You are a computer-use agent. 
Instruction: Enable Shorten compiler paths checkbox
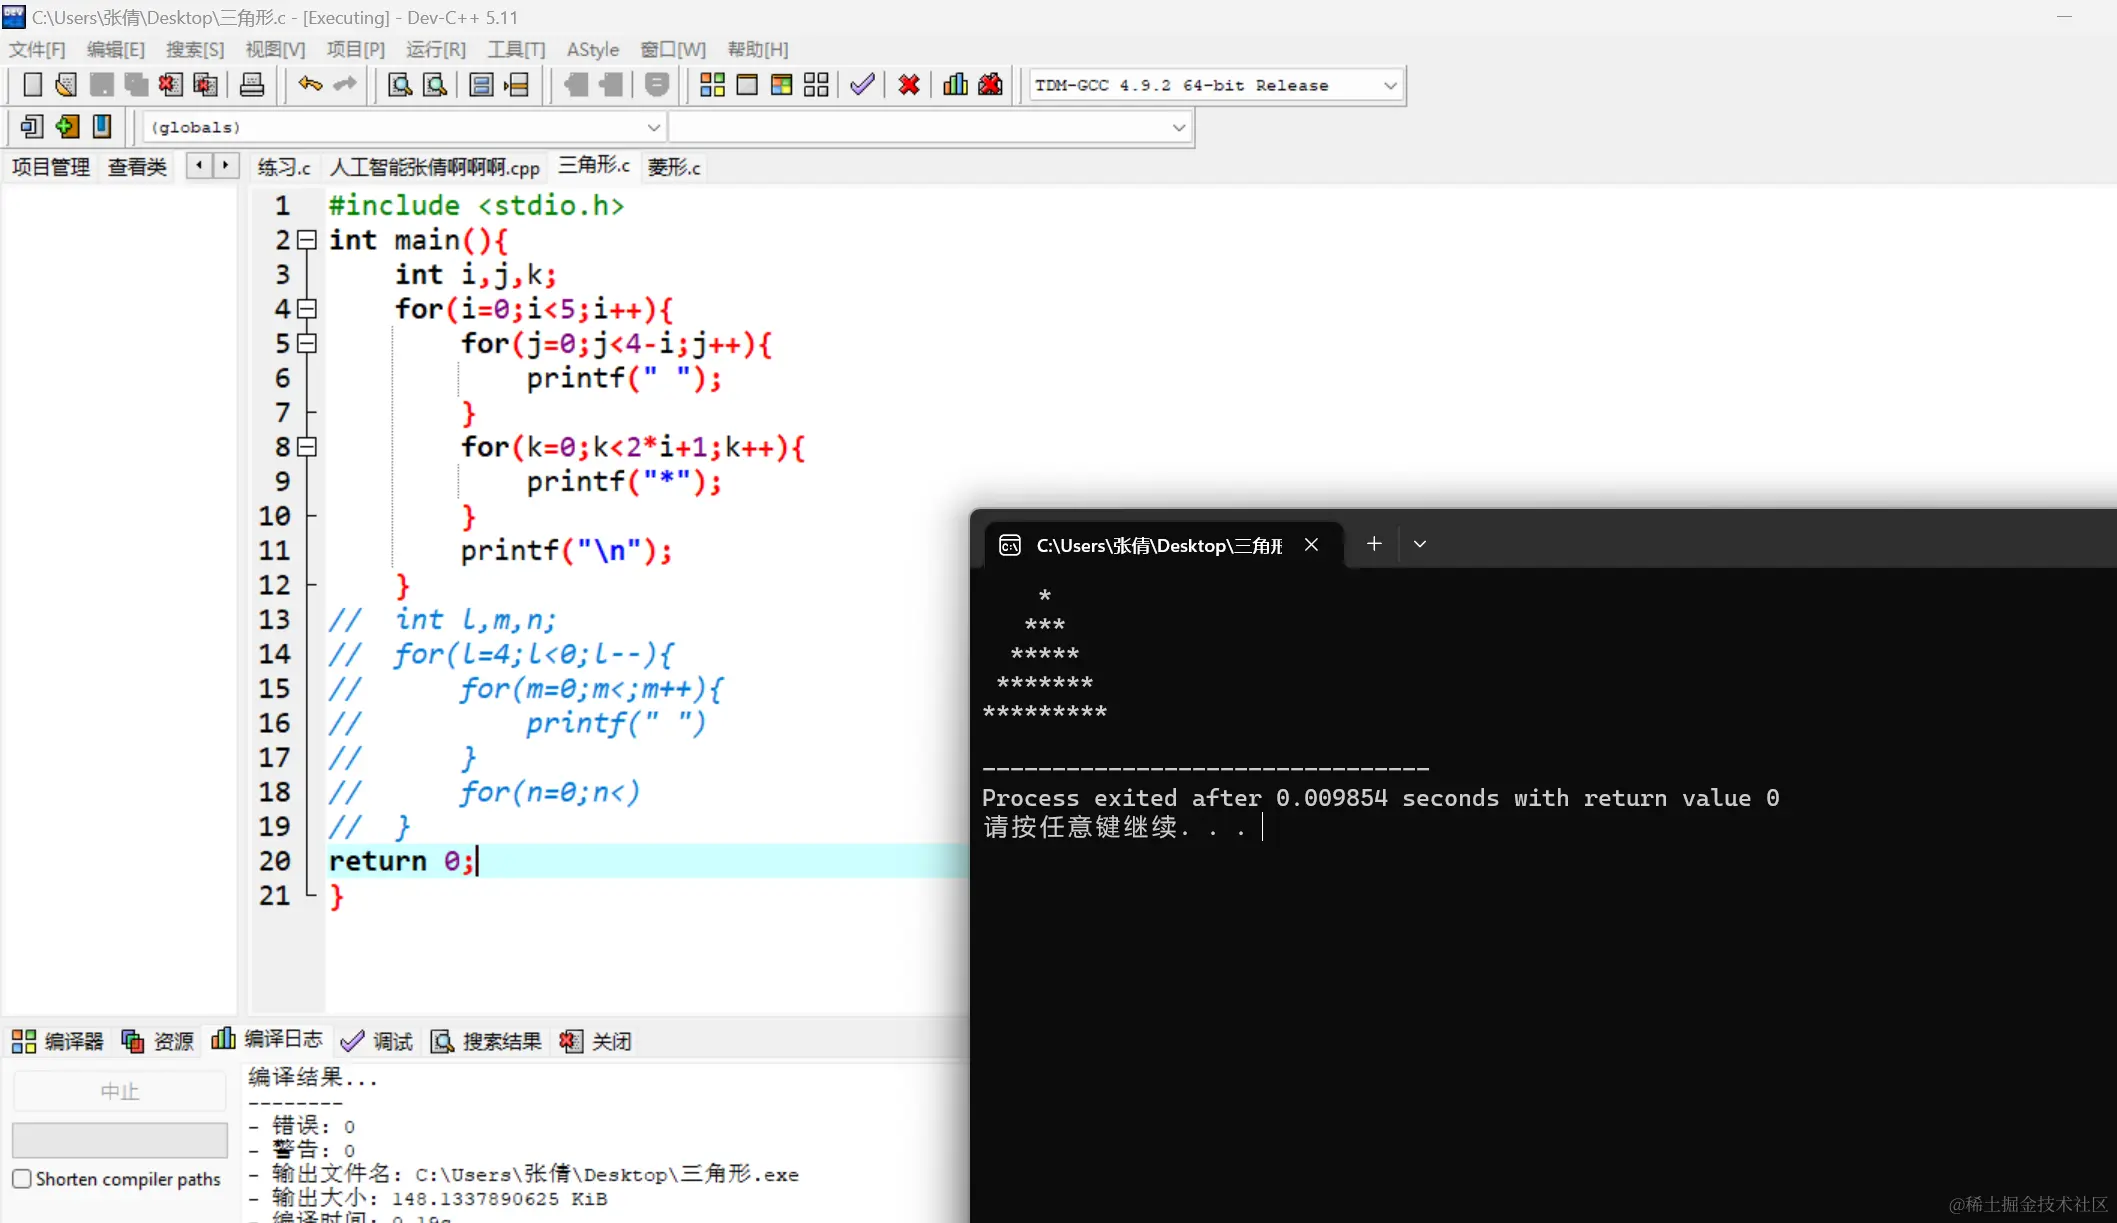(22, 1179)
